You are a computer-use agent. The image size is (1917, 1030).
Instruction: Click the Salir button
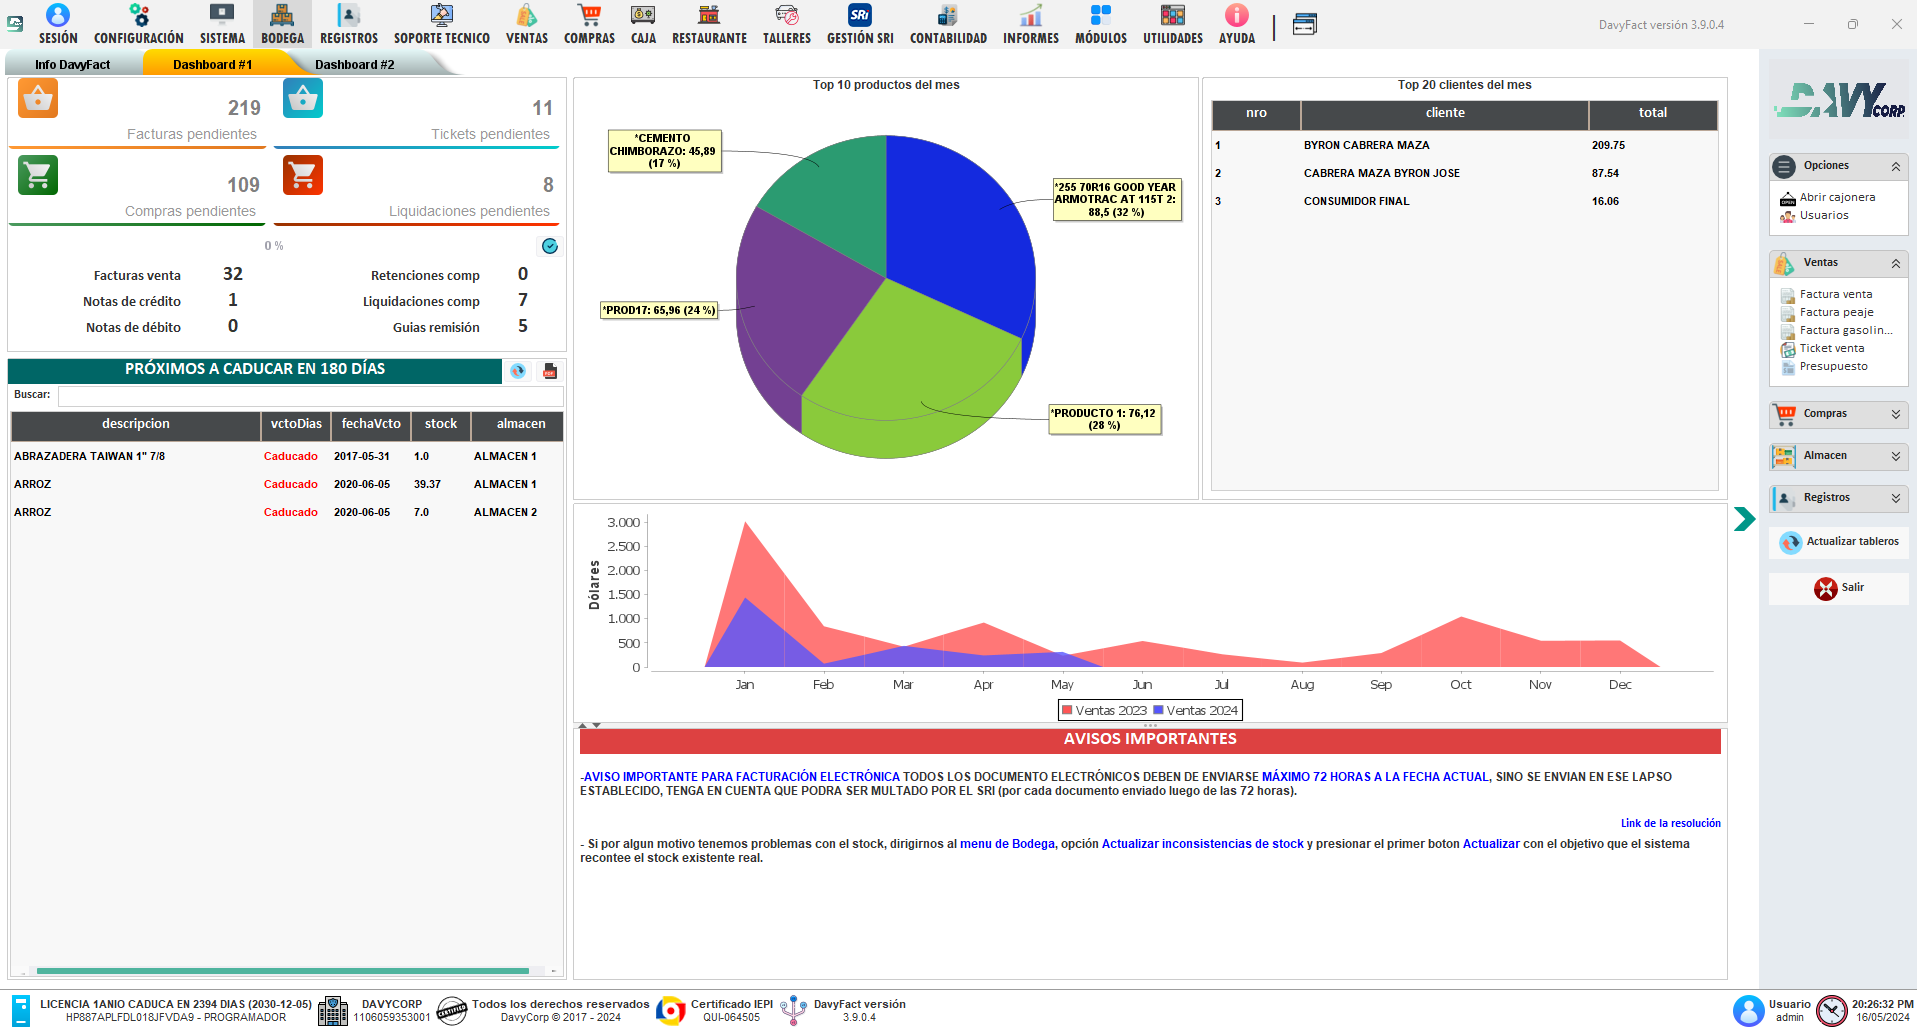[1838, 588]
